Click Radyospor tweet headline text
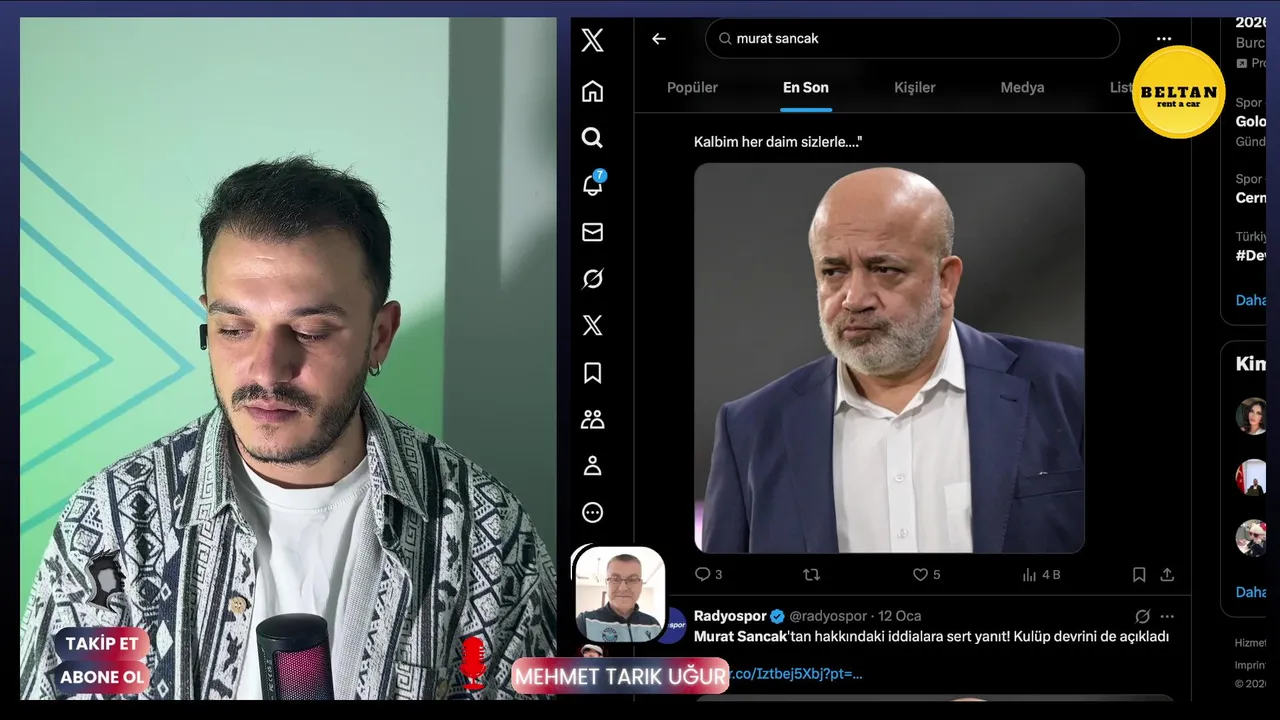The image size is (1280, 720). click(931, 636)
